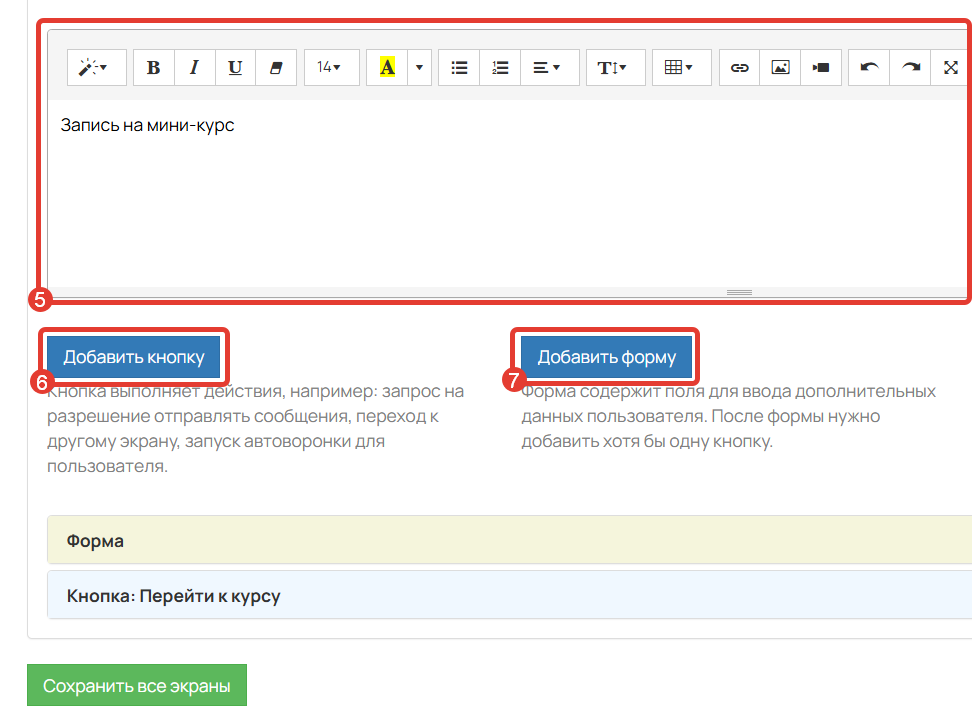Click the eraser remove-formatting icon

(277, 68)
